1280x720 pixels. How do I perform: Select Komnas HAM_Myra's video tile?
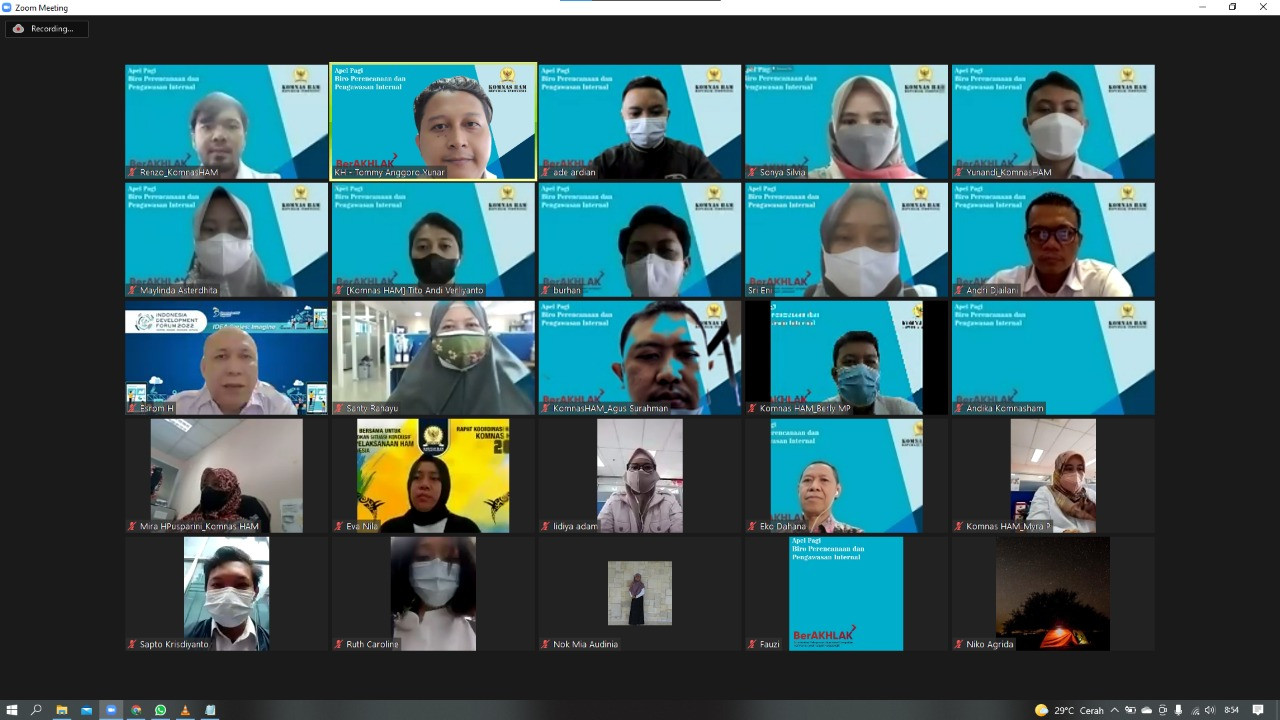pyautogui.click(x=1053, y=476)
